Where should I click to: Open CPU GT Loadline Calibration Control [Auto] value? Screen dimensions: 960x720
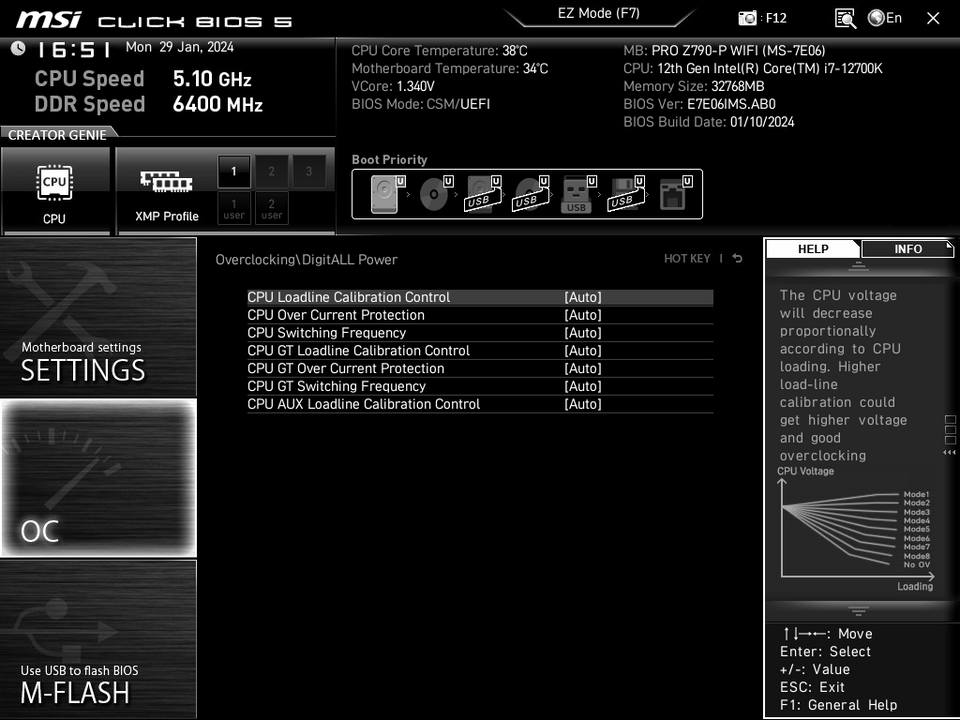pyautogui.click(x=583, y=350)
